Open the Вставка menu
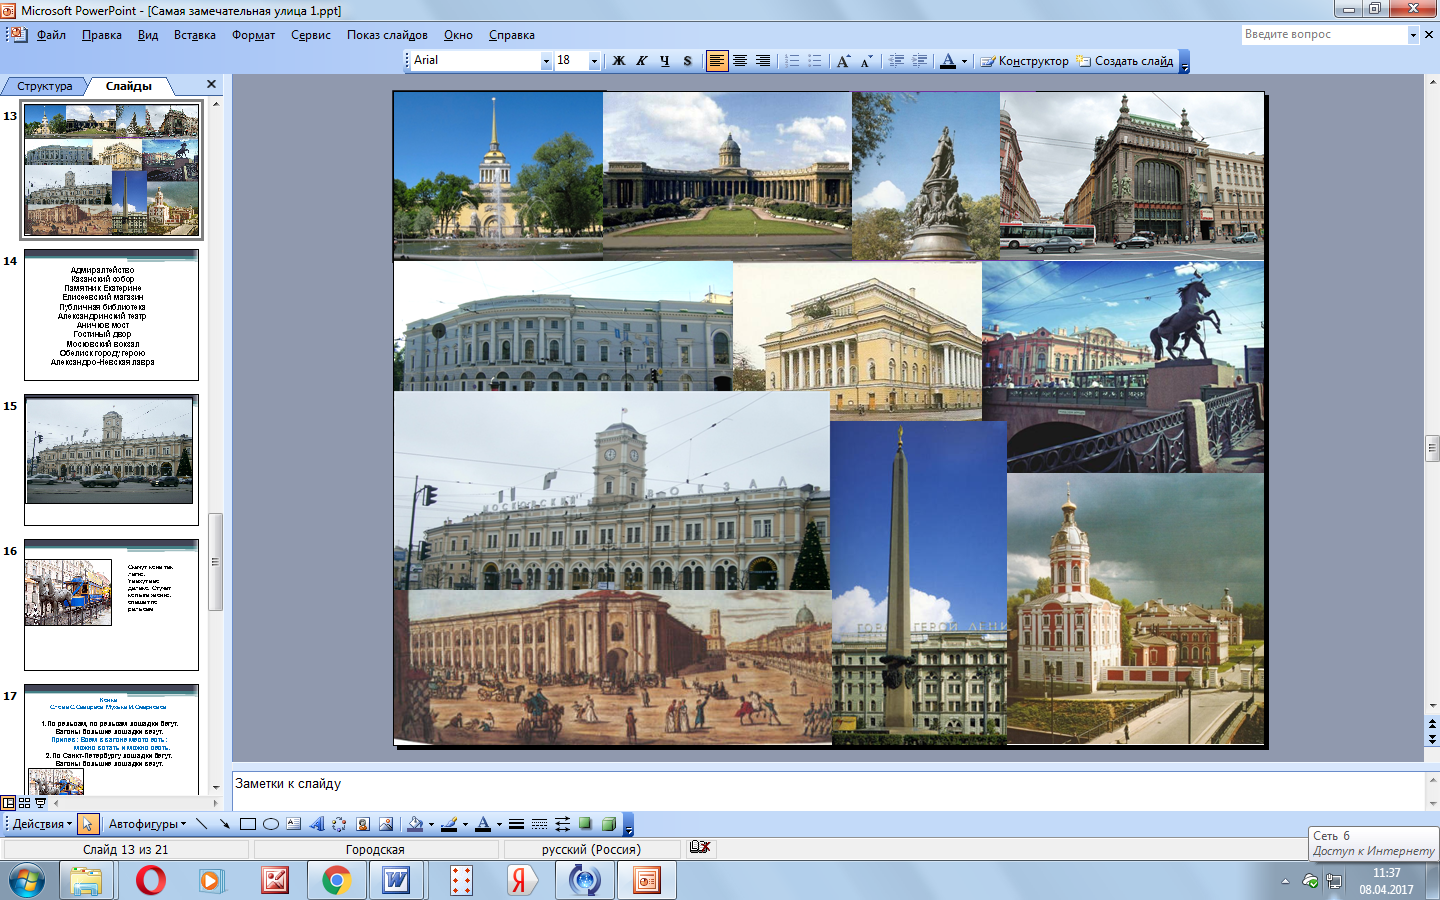Viewport: 1440px width, 900px height. [194, 35]
